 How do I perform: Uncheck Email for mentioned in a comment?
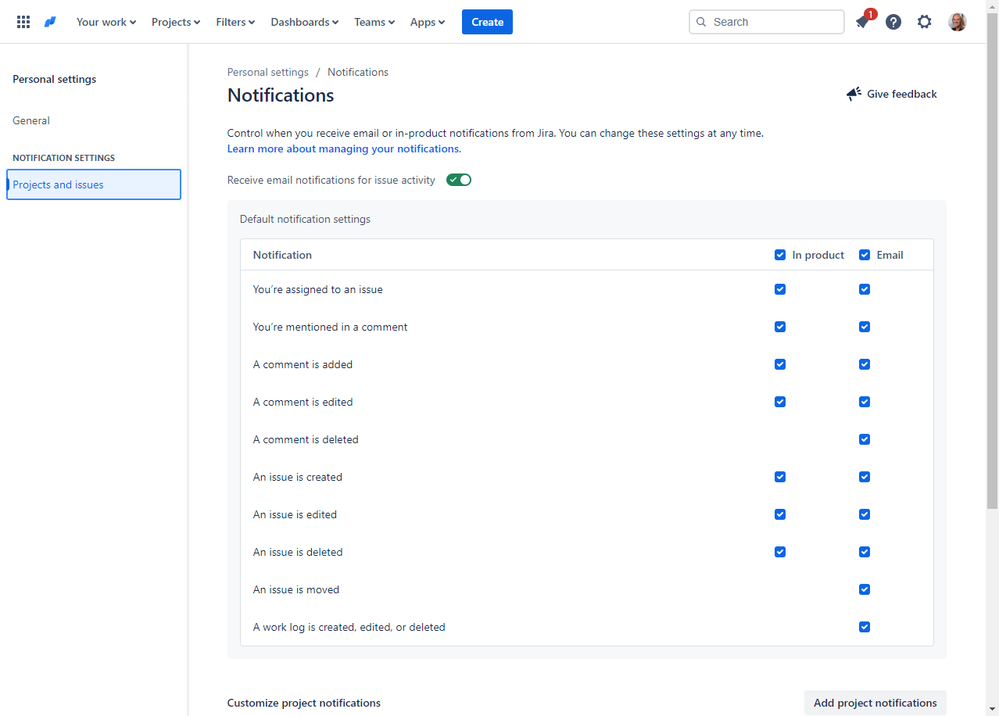(x=864, y=327)
